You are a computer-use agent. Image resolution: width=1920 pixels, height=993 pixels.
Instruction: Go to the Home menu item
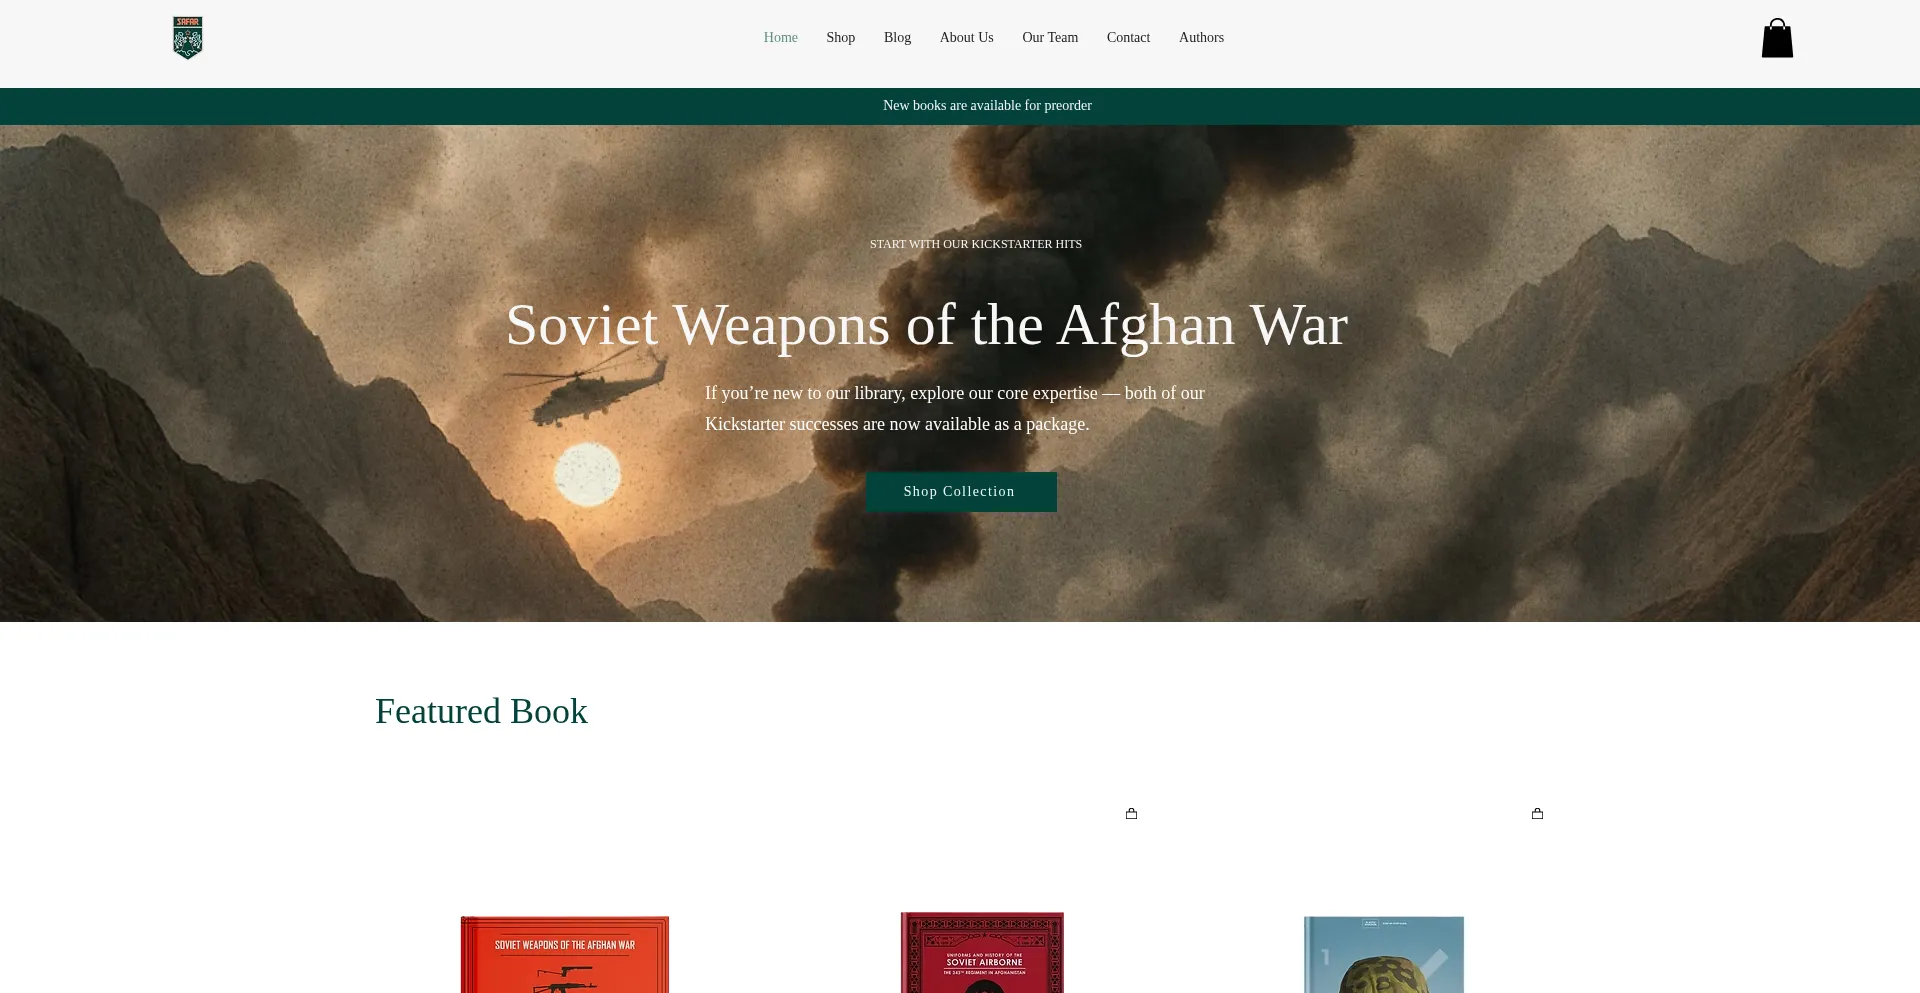coord(780,38)
